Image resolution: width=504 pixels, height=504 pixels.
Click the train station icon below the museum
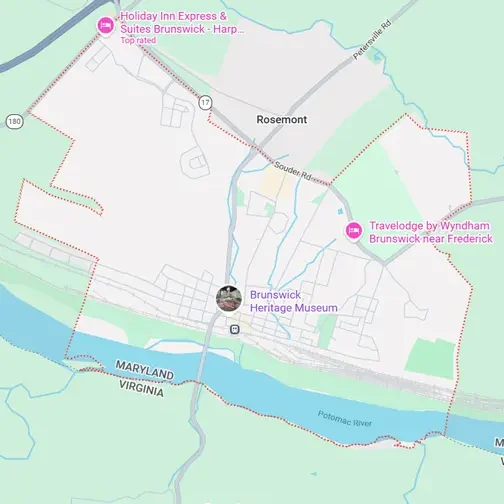tap(235, 330)
